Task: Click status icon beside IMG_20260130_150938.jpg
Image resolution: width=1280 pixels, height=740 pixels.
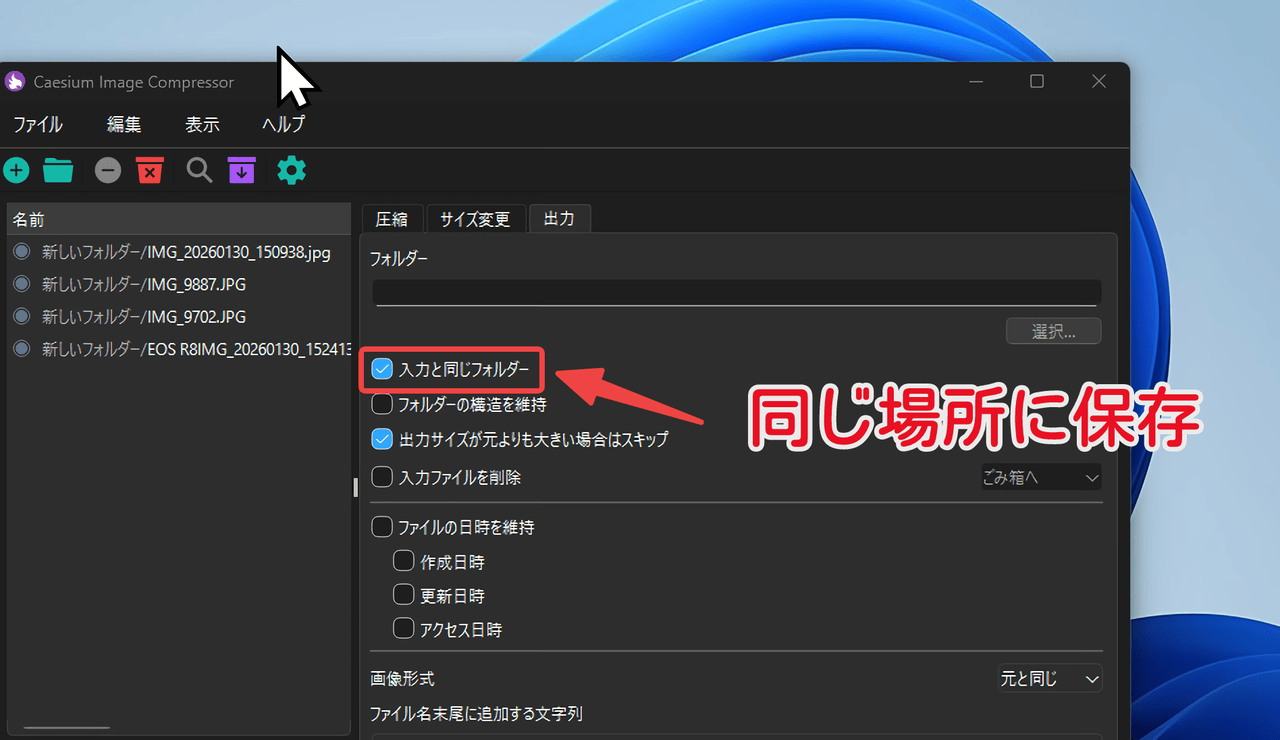Action: click(x=21, y=252)
